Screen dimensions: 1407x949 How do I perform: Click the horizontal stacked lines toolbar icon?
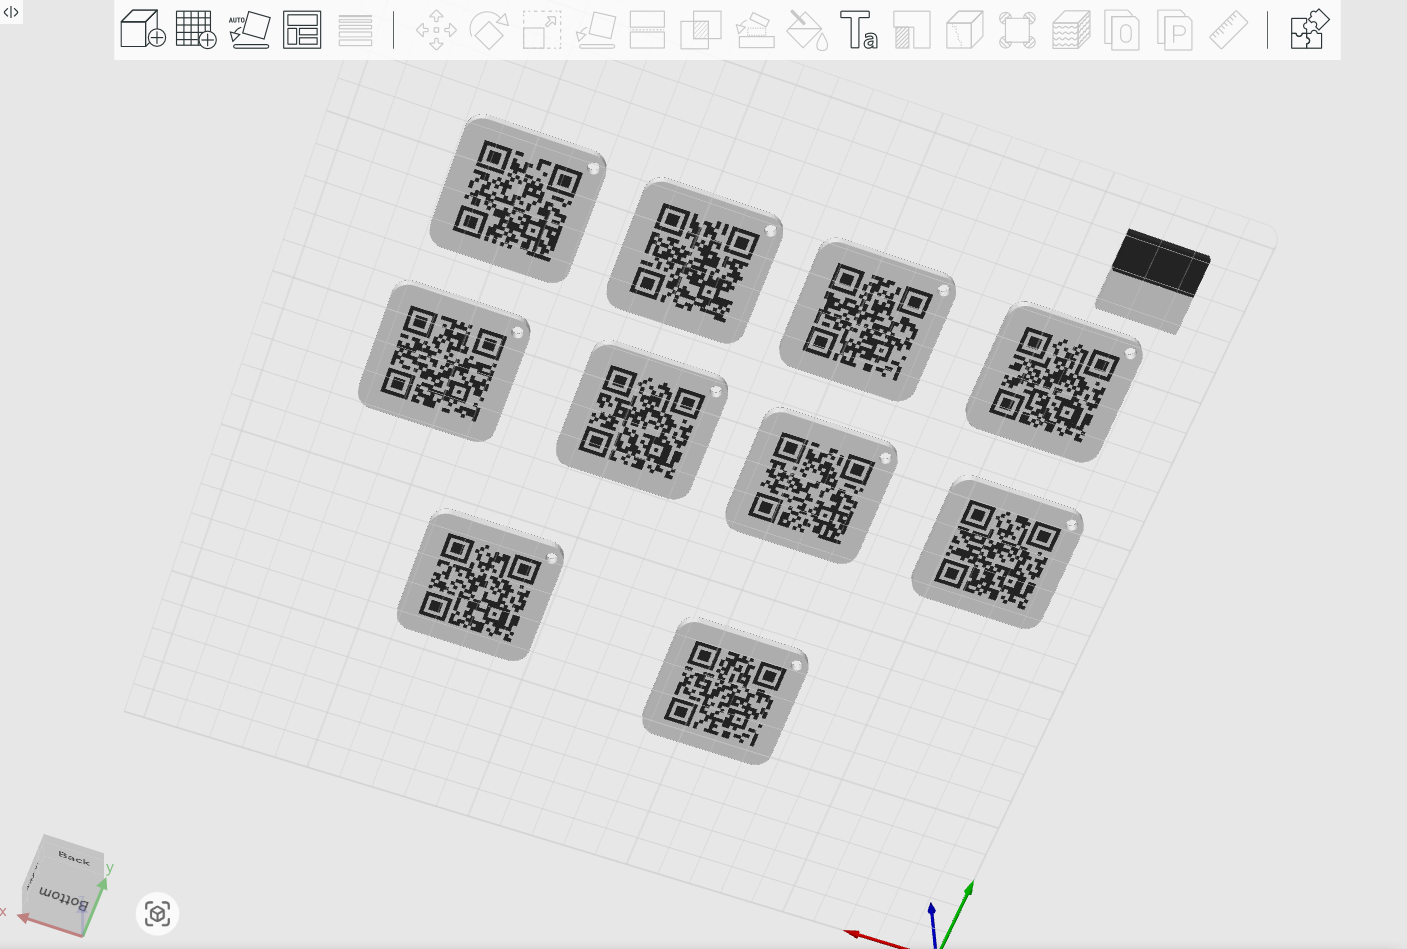point(355,30)
